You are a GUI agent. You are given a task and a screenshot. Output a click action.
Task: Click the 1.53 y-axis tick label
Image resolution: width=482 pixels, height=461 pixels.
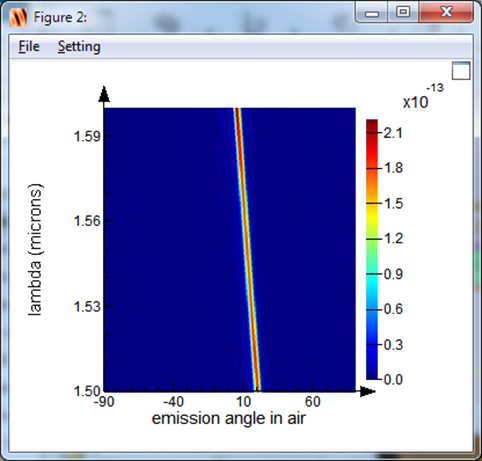87,306
